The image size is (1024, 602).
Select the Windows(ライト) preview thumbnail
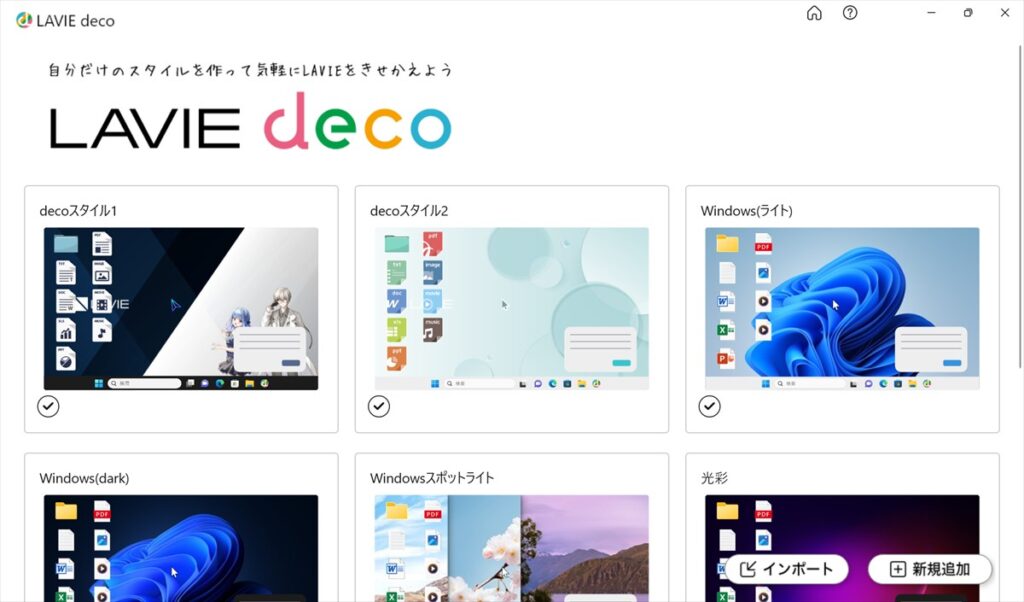click(x=842, y=309)
